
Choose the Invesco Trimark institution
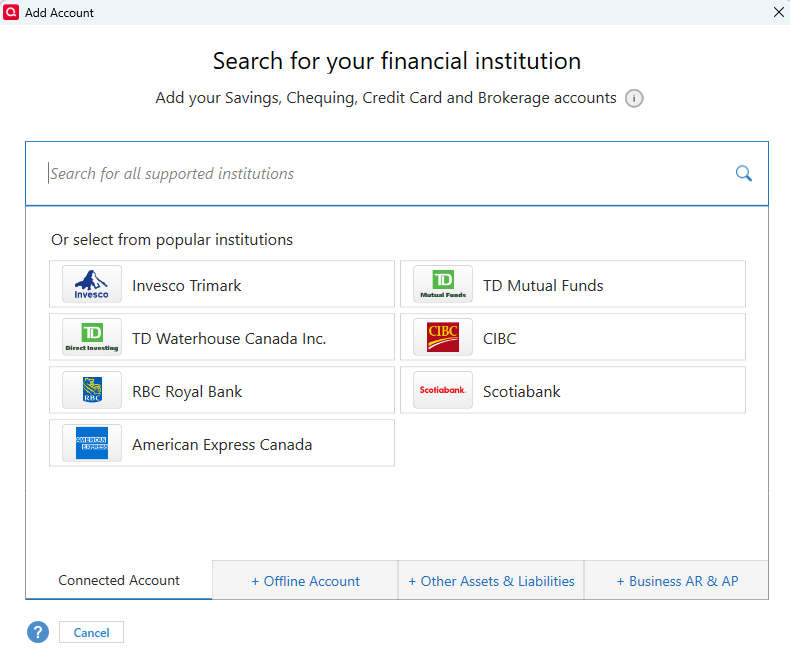click(x=187, y=285)
